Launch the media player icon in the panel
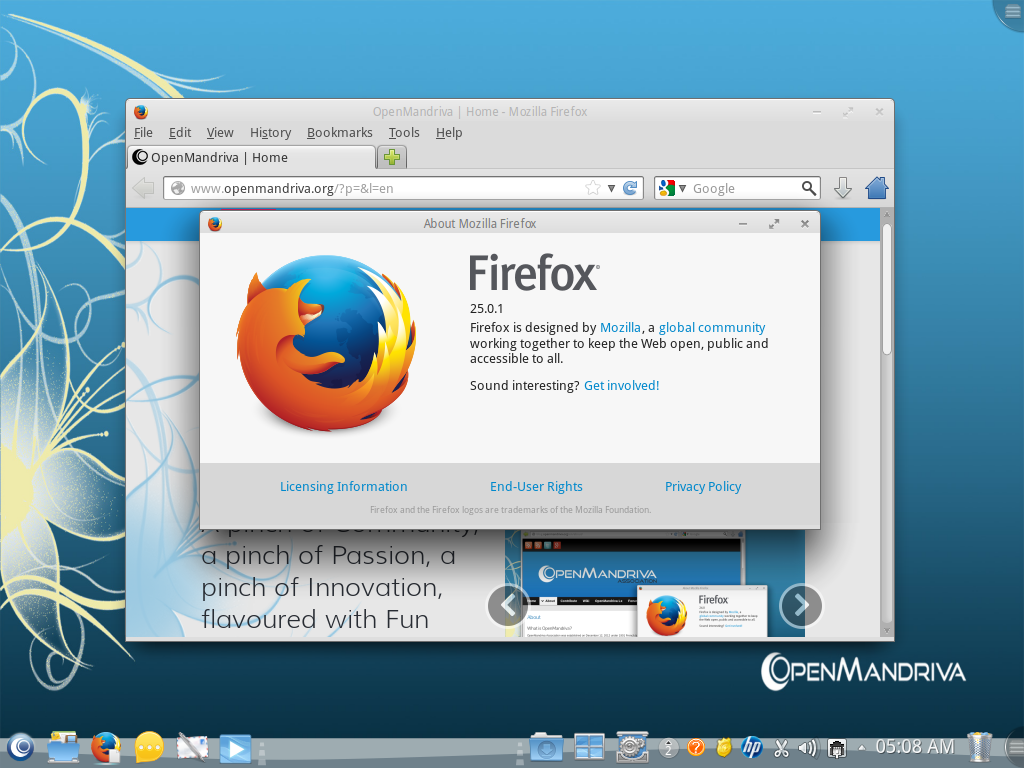 (235, 748)
